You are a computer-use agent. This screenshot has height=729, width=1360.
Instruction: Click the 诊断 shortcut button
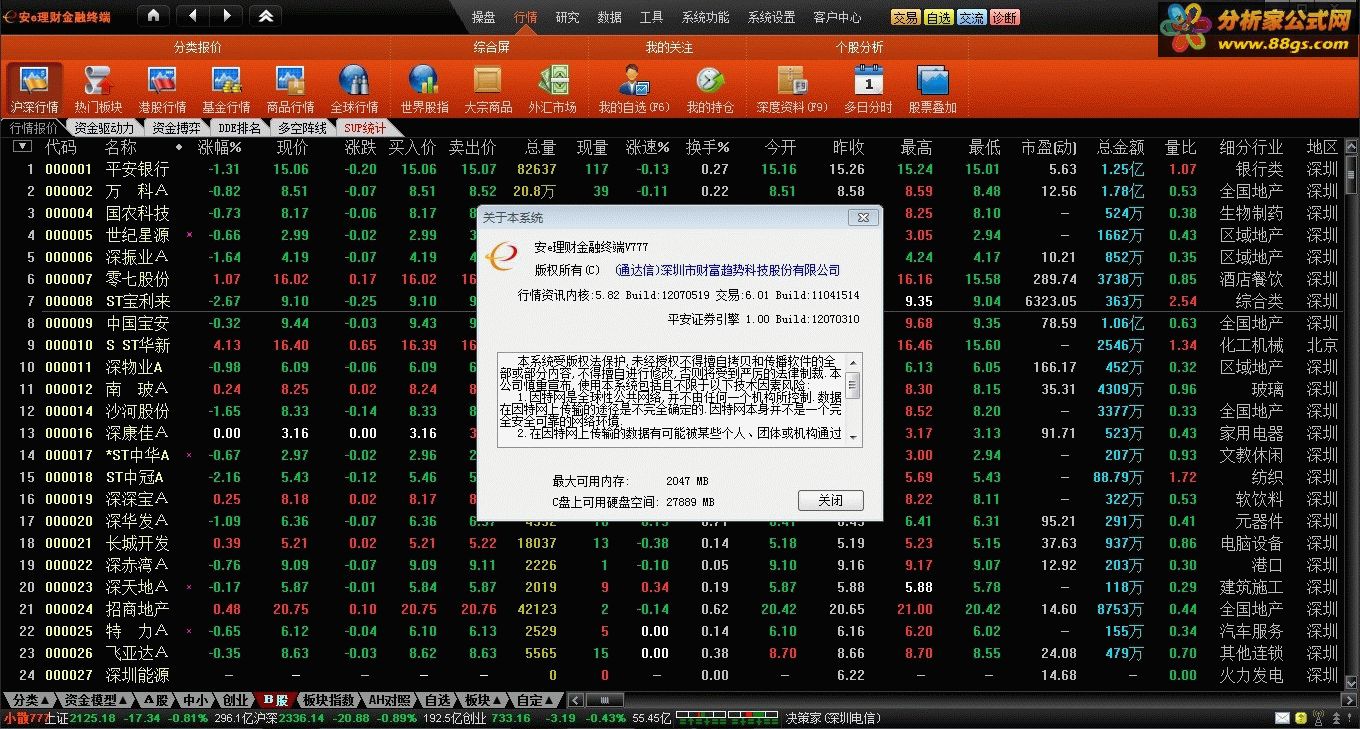(1004, 17)
